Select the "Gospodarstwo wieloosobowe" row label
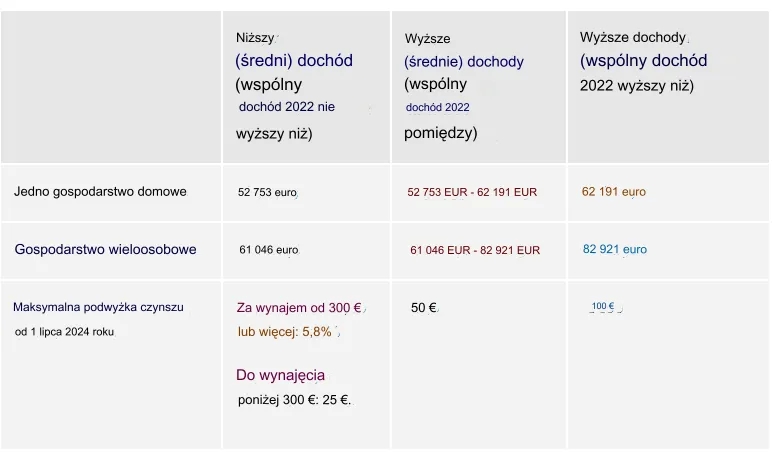 click(105, 249)
